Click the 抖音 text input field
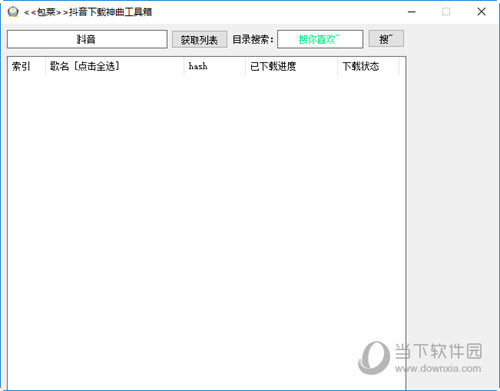Image resolution: width=500 pixels, height=391 pixels. pyautogui.click(x=87, y=39)
